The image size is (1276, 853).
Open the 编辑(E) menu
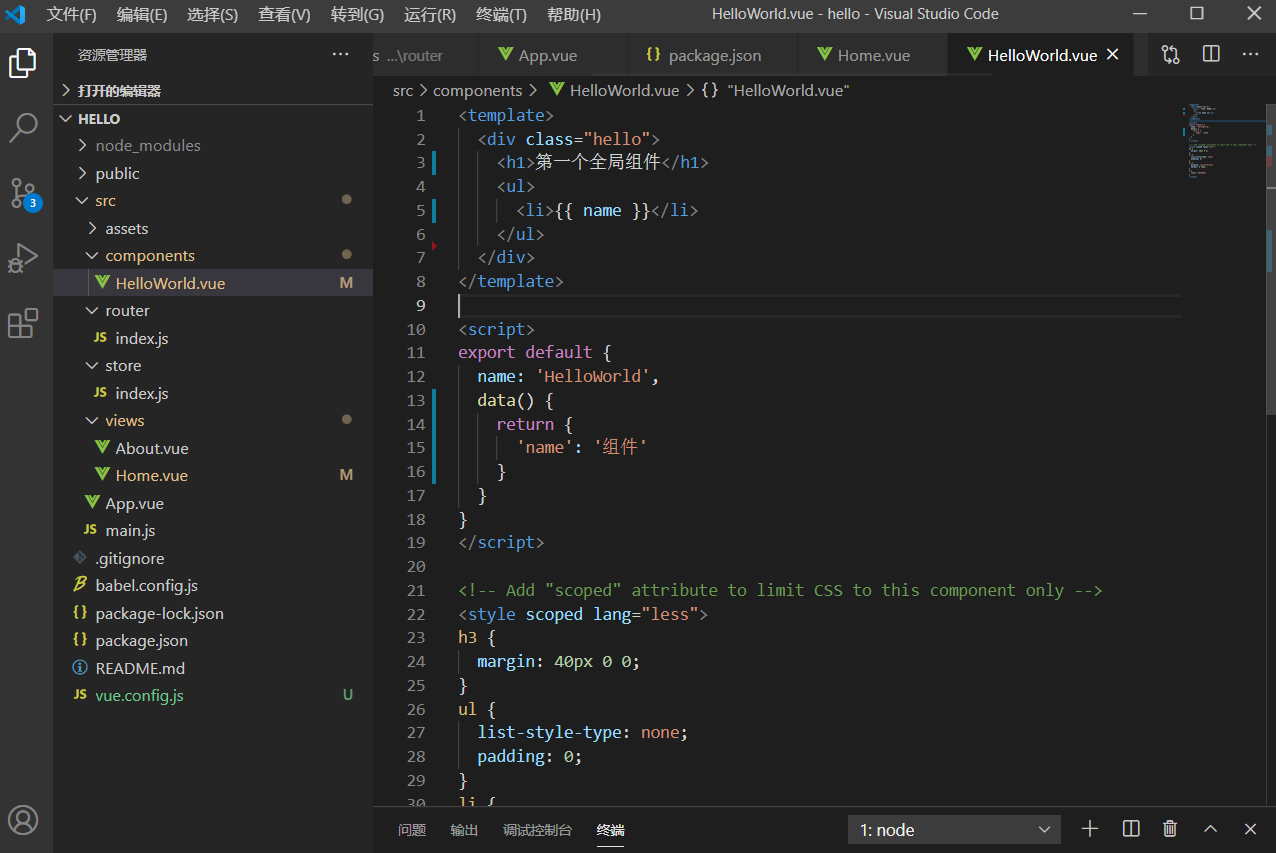[142, 15]
